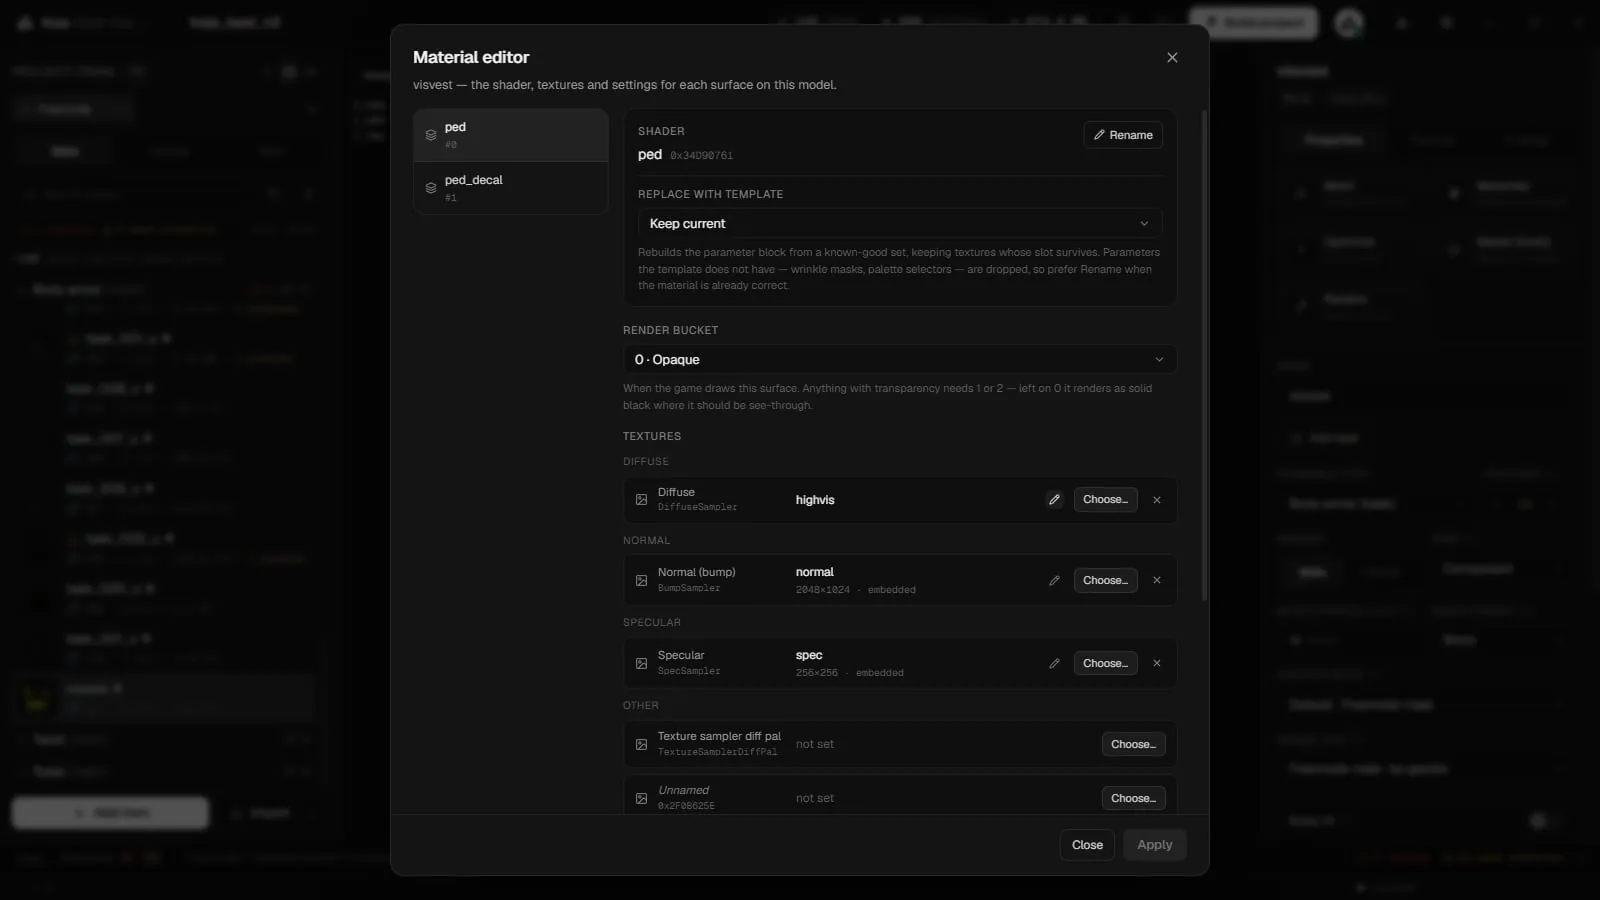1600x900 pixels.
Task: Click "not set" in the Texture sampler diff pal row
Action: 815,744
